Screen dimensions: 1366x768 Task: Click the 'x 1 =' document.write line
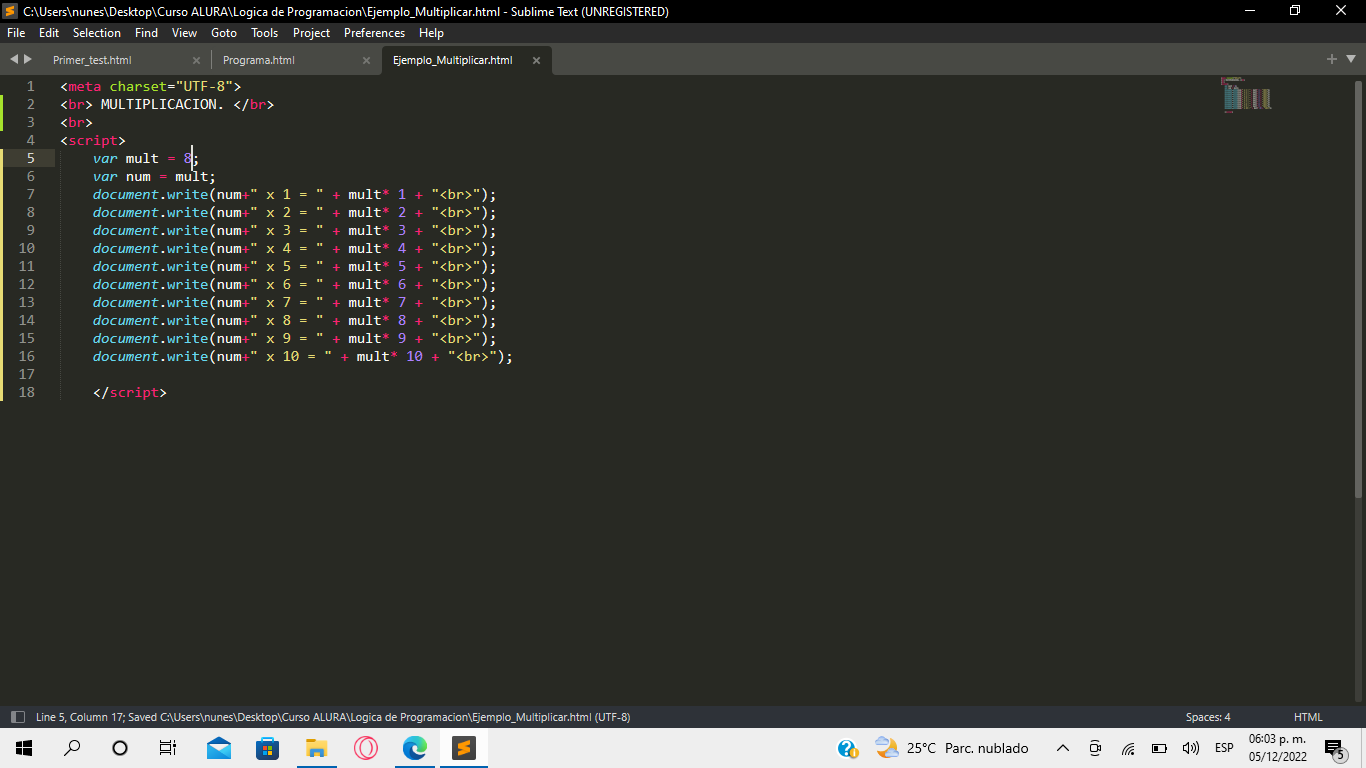(294, 194)
